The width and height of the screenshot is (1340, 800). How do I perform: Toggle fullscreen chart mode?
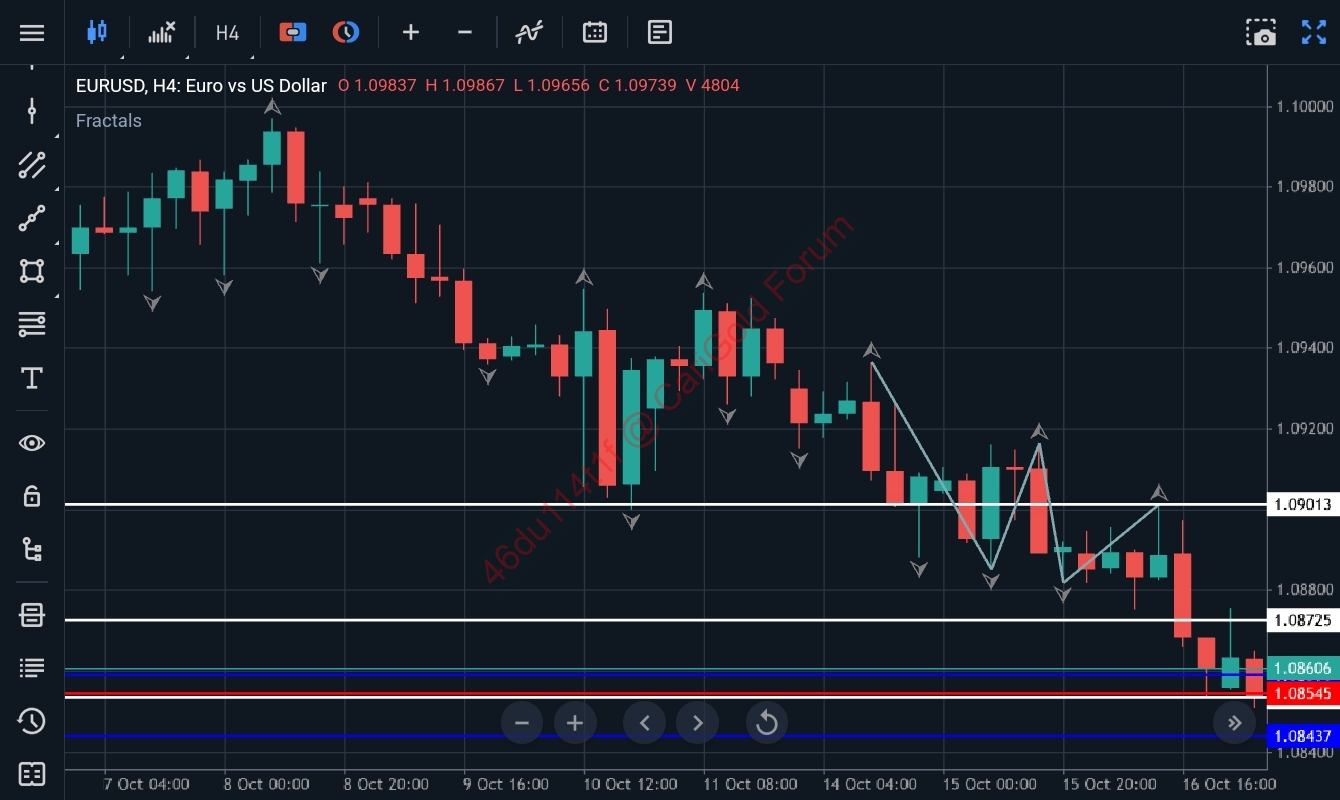[1313, 32]
